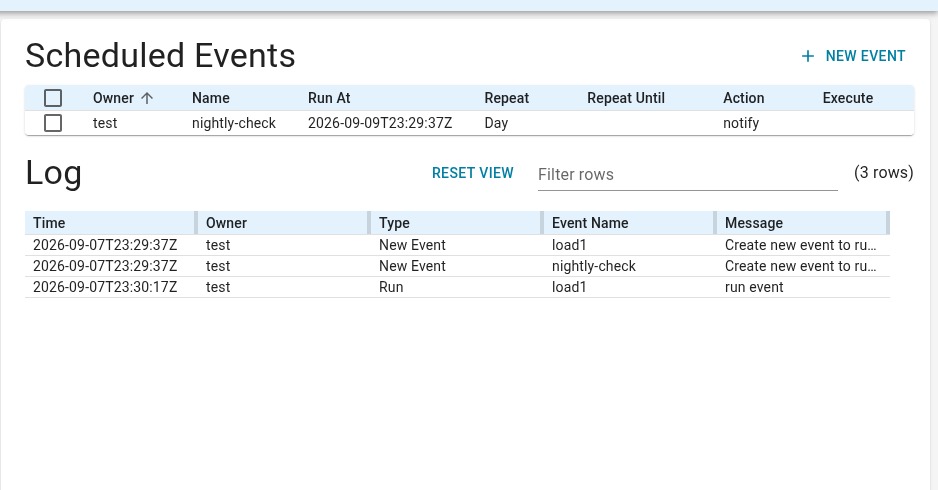The image size is (938, 490).
Task: Click the Action column header
Action: (x=744, y=98)
